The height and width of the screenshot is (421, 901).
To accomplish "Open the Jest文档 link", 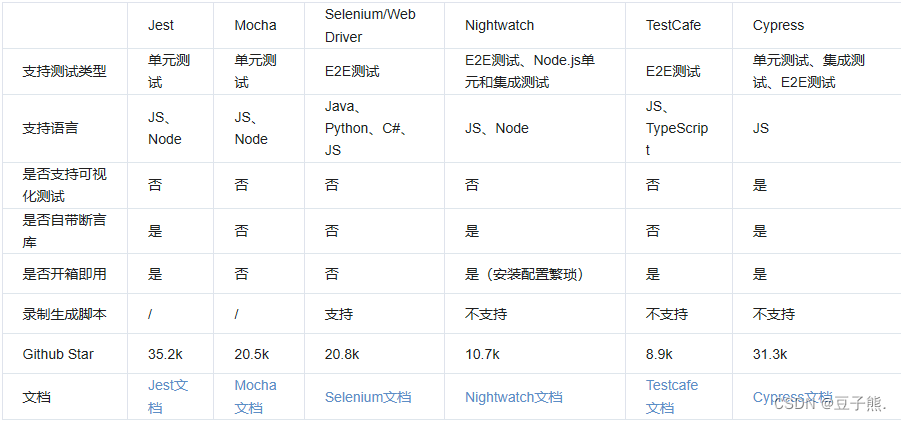I will [167, 396].
